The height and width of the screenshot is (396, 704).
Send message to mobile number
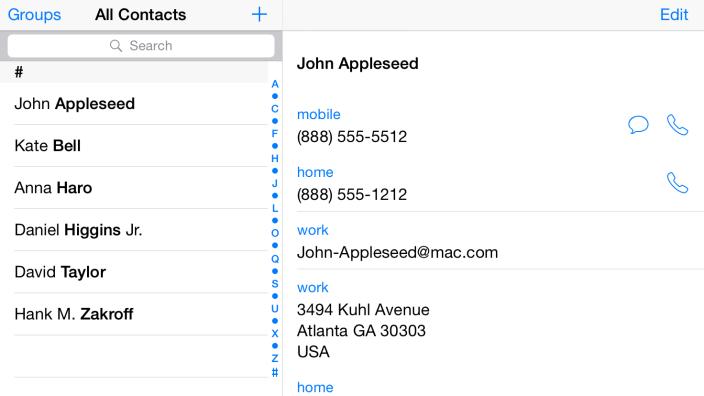[638, 124]
